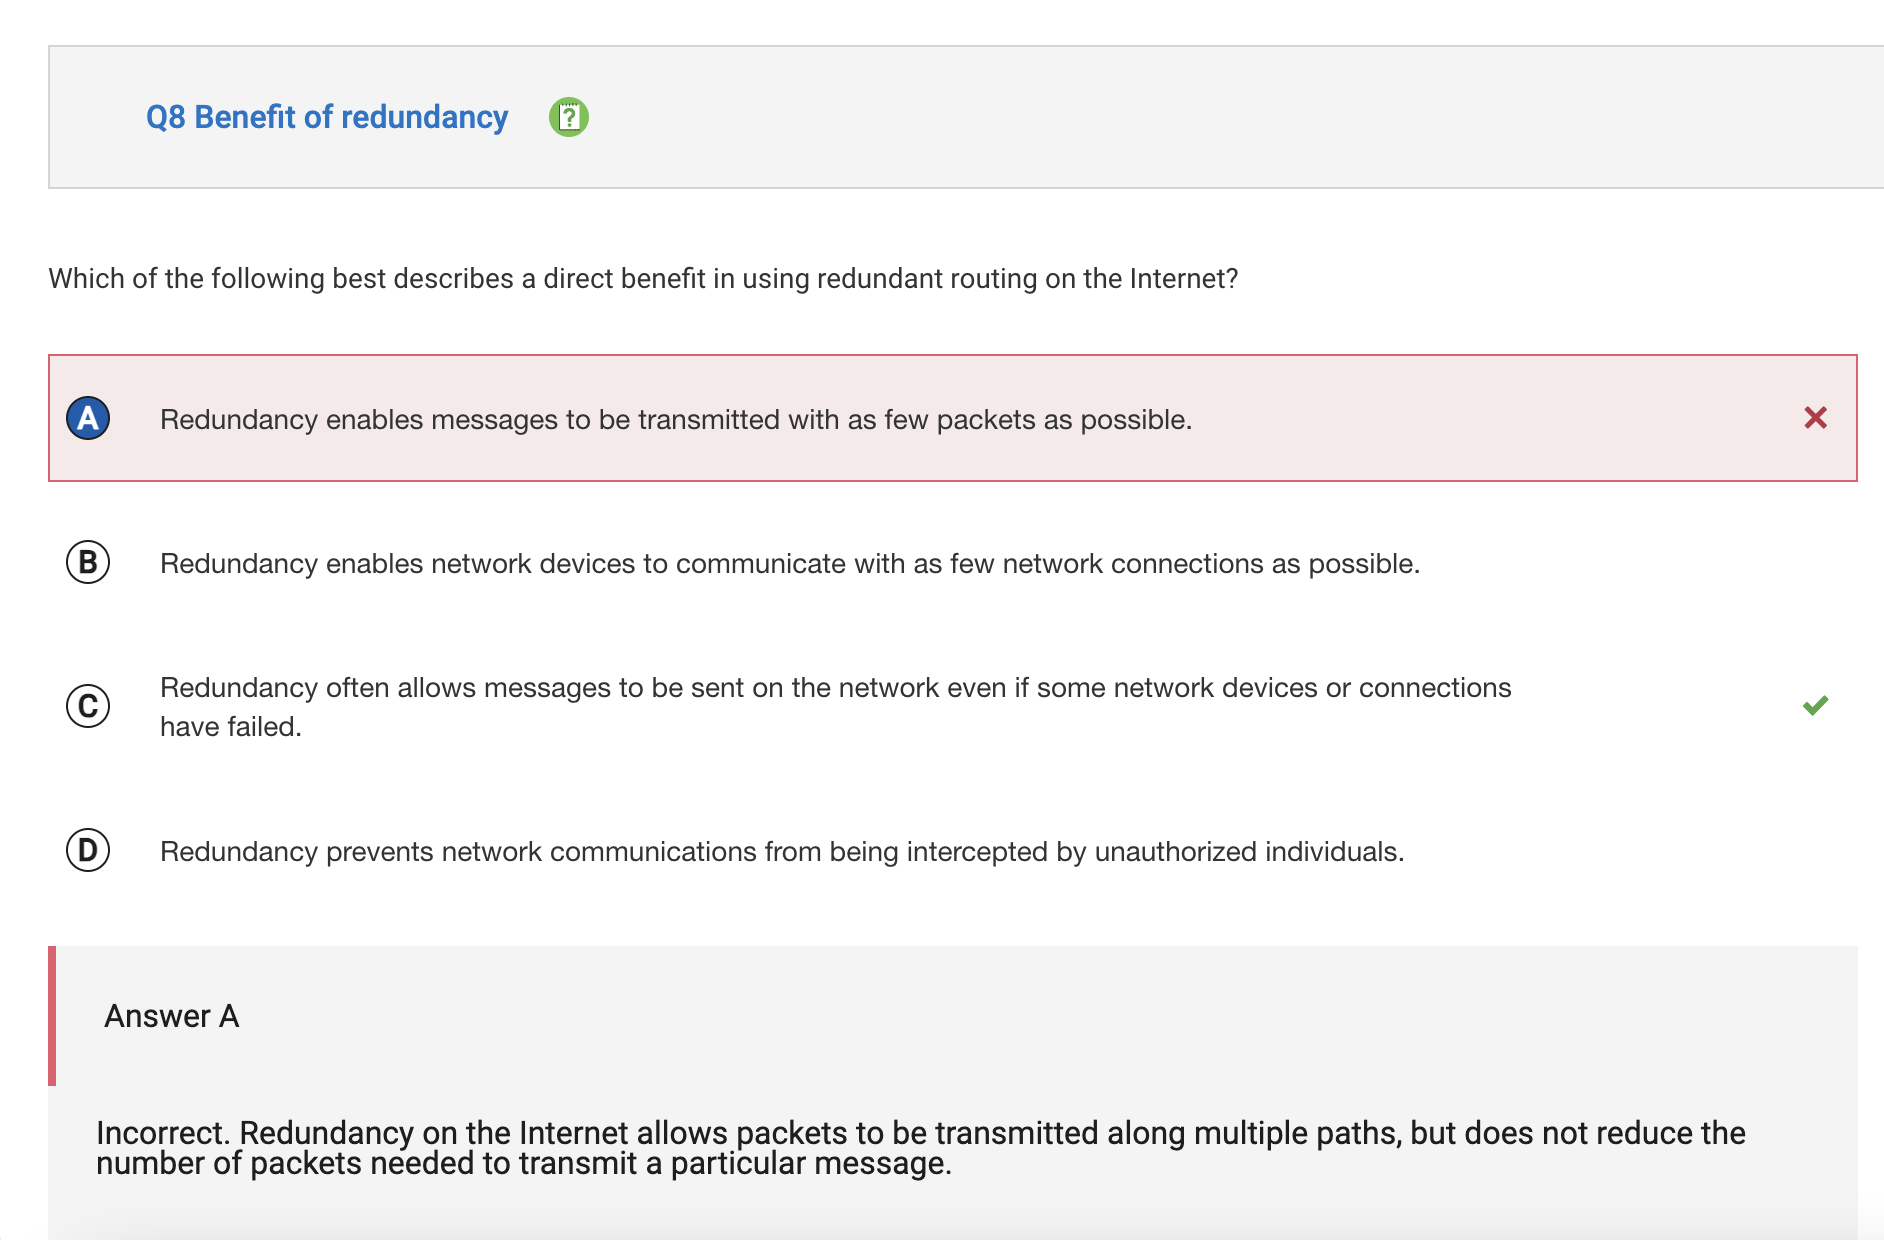
Task: Click the redundant routing question prompt
Action: point(643,278)
